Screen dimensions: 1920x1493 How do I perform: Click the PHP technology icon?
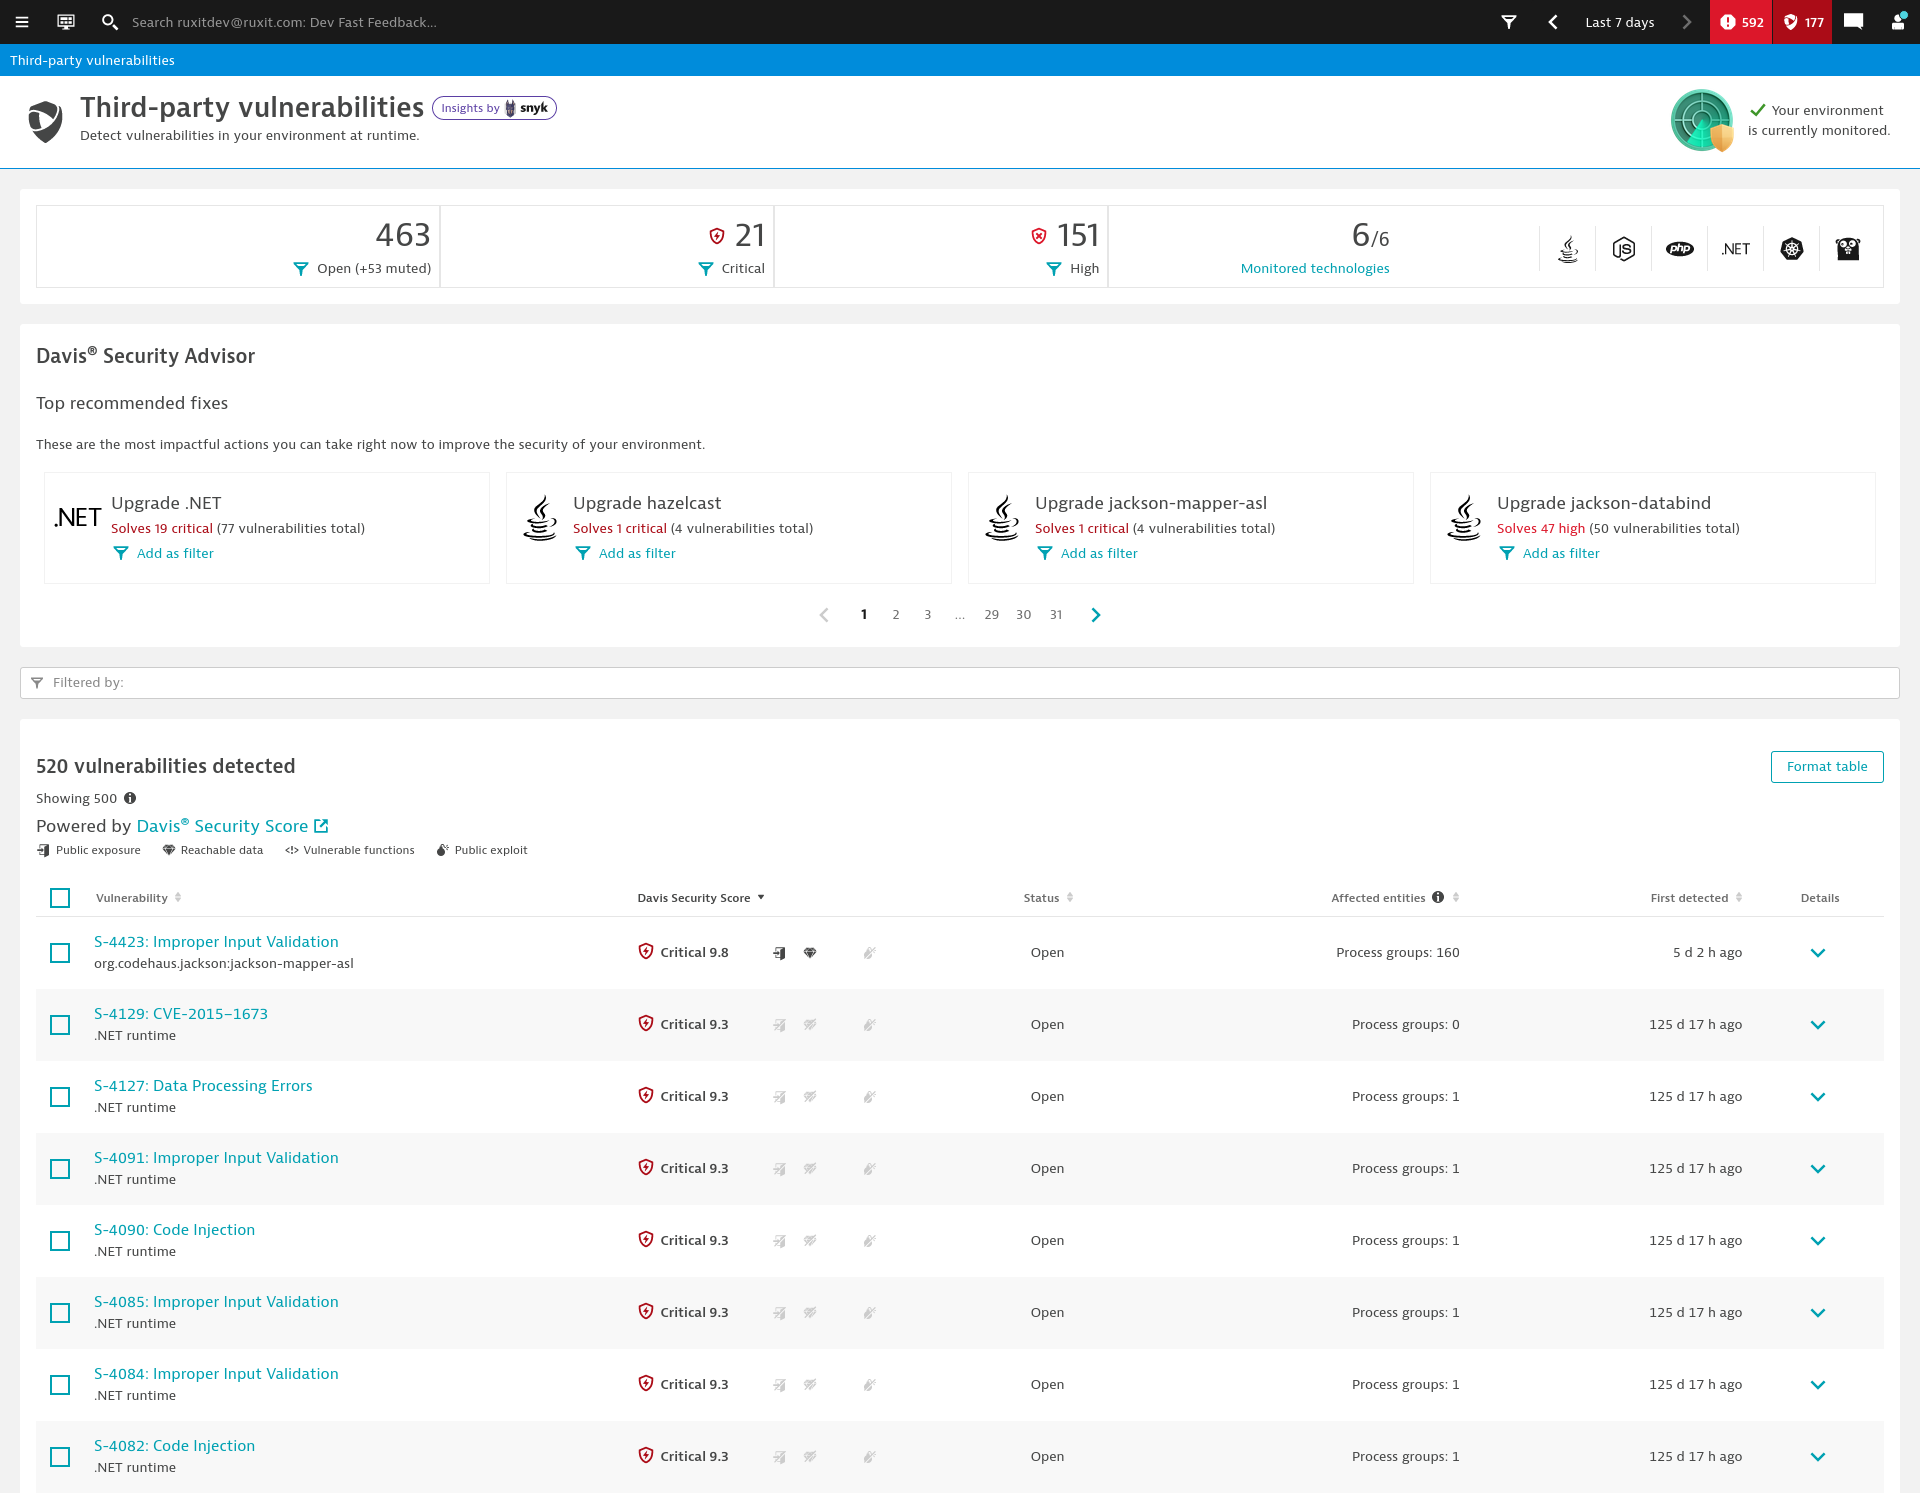[1680, 249]
